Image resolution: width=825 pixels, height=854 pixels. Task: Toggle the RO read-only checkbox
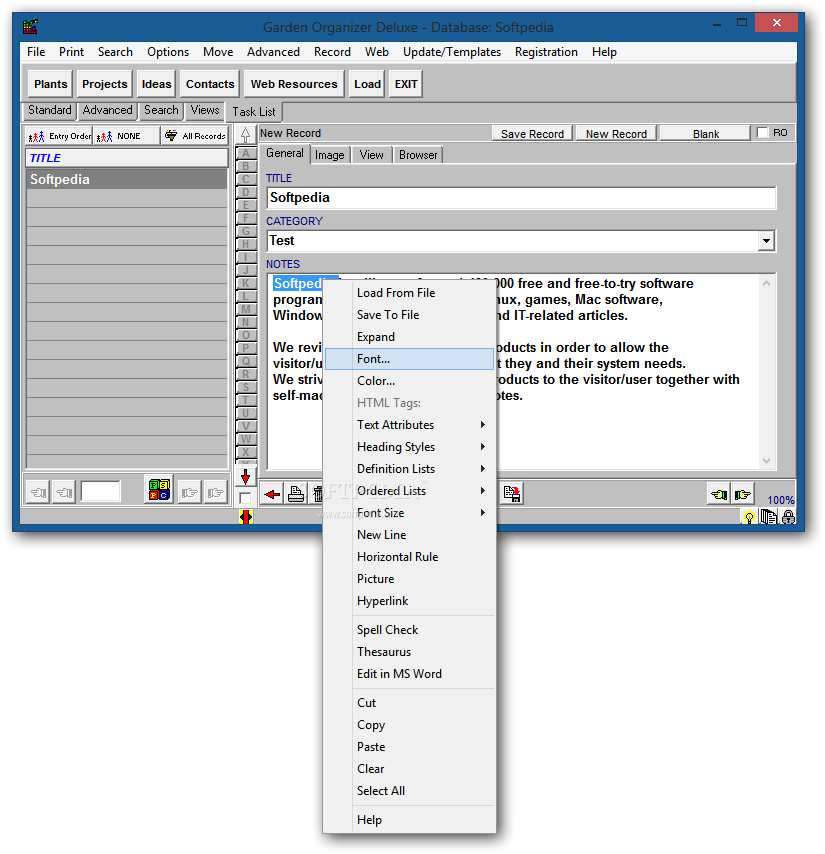(762, 133)
